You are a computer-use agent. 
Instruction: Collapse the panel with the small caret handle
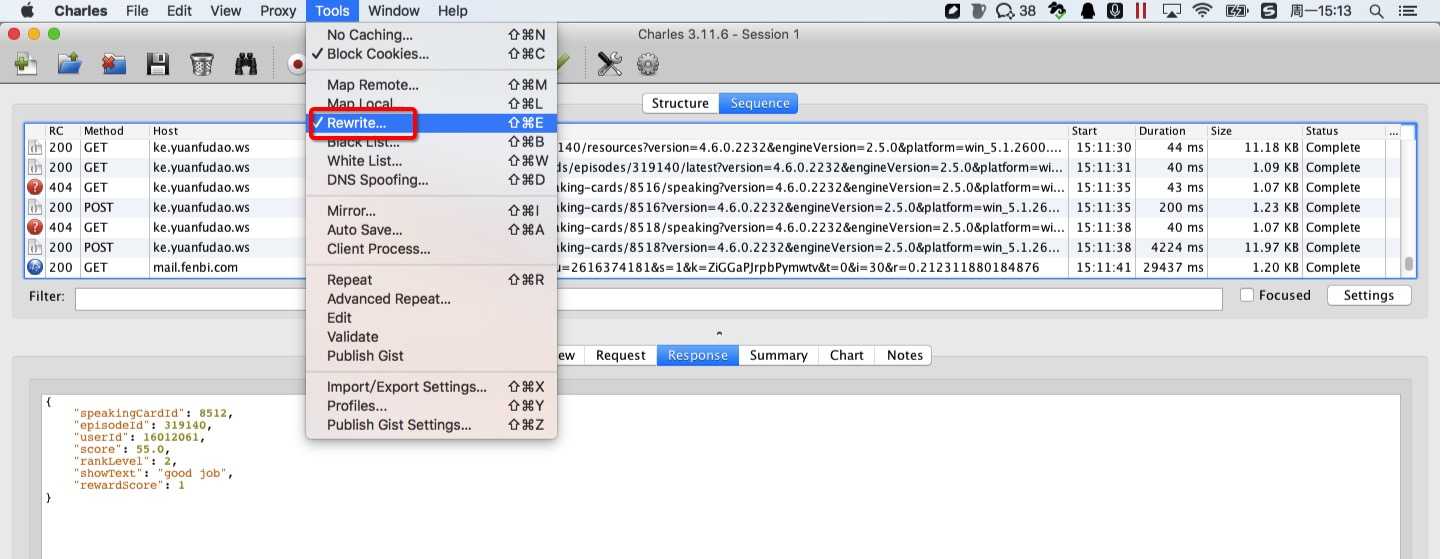coord(719,333)
